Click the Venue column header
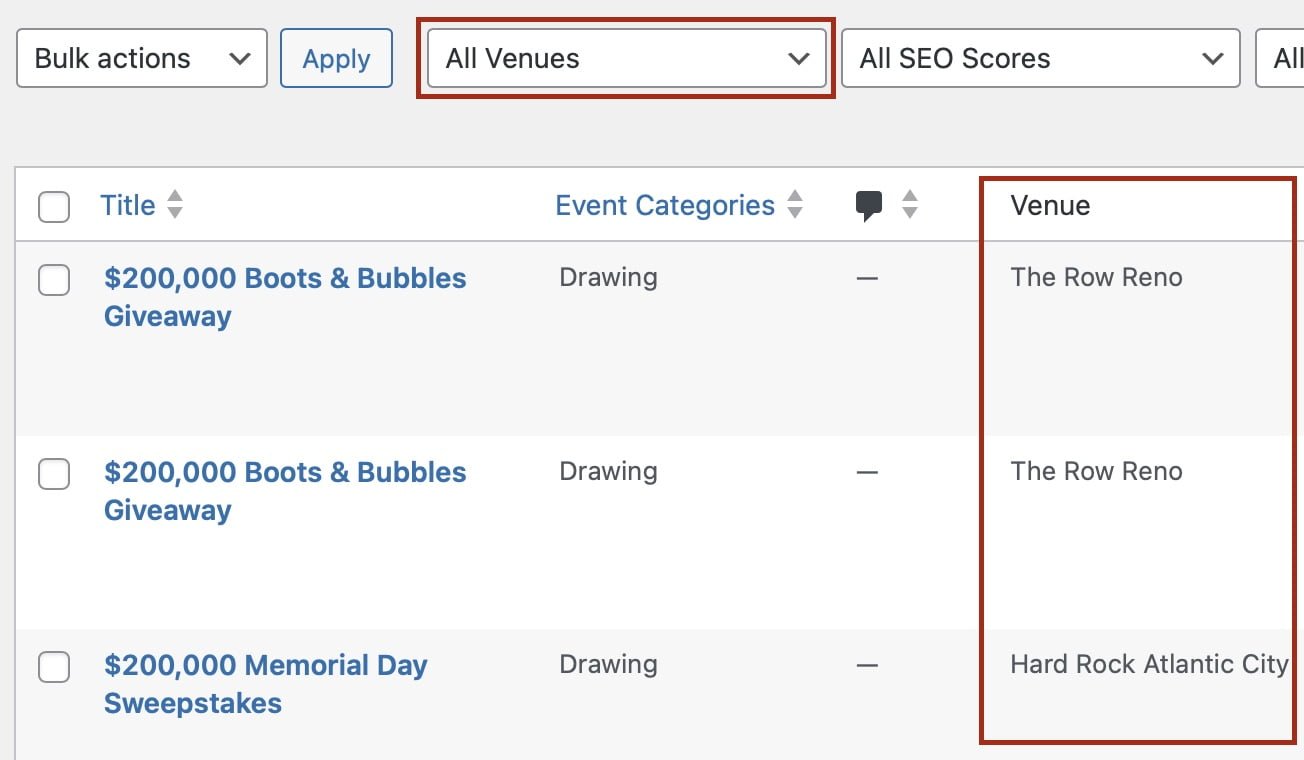Screen dimensions: 1304x760 click(x=1050, y=205)
